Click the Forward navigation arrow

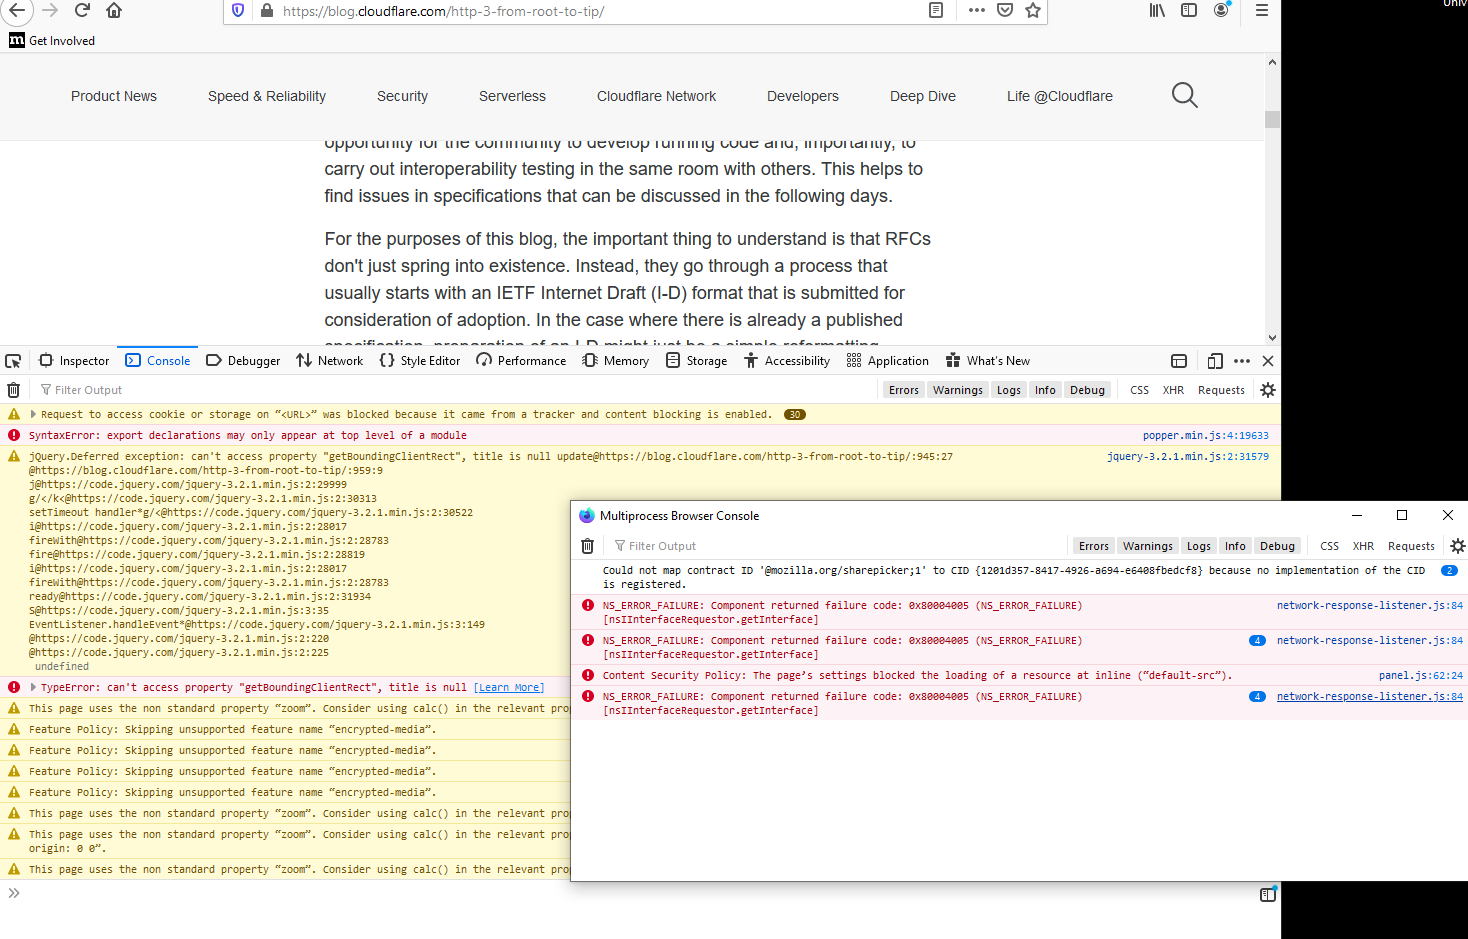click(50, 10)
